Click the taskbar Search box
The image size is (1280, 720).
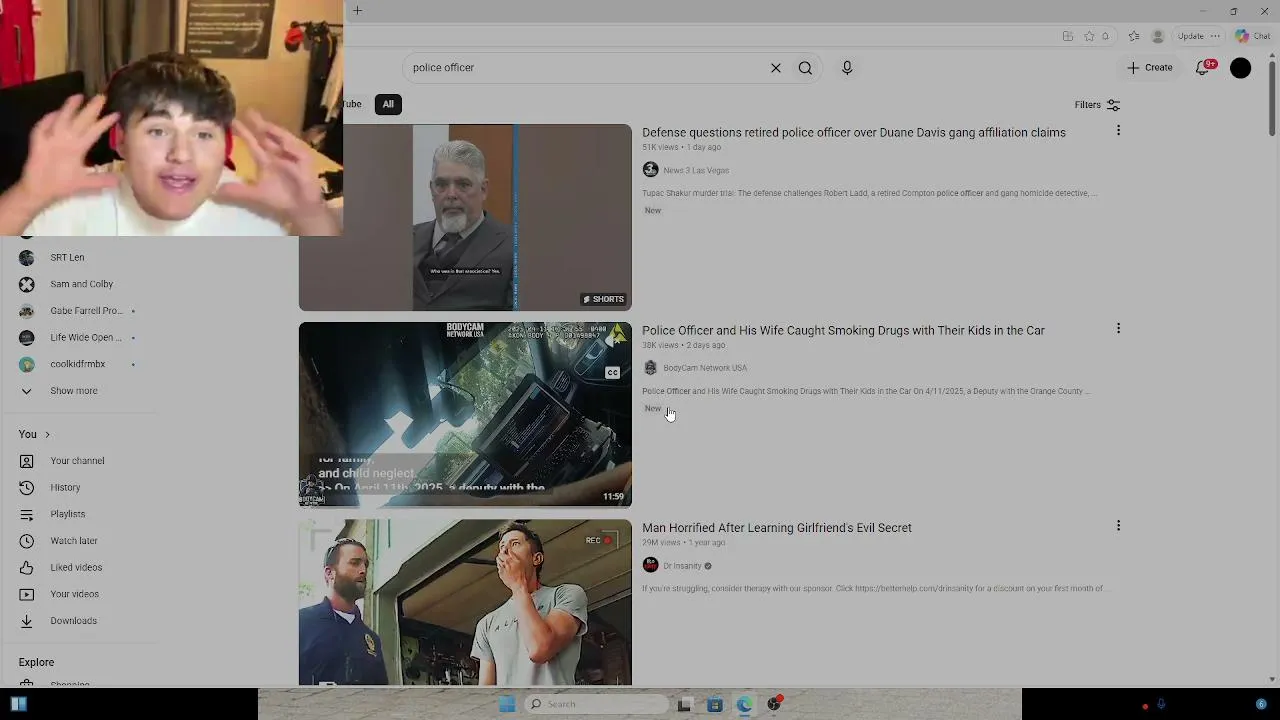click(597, 704)
